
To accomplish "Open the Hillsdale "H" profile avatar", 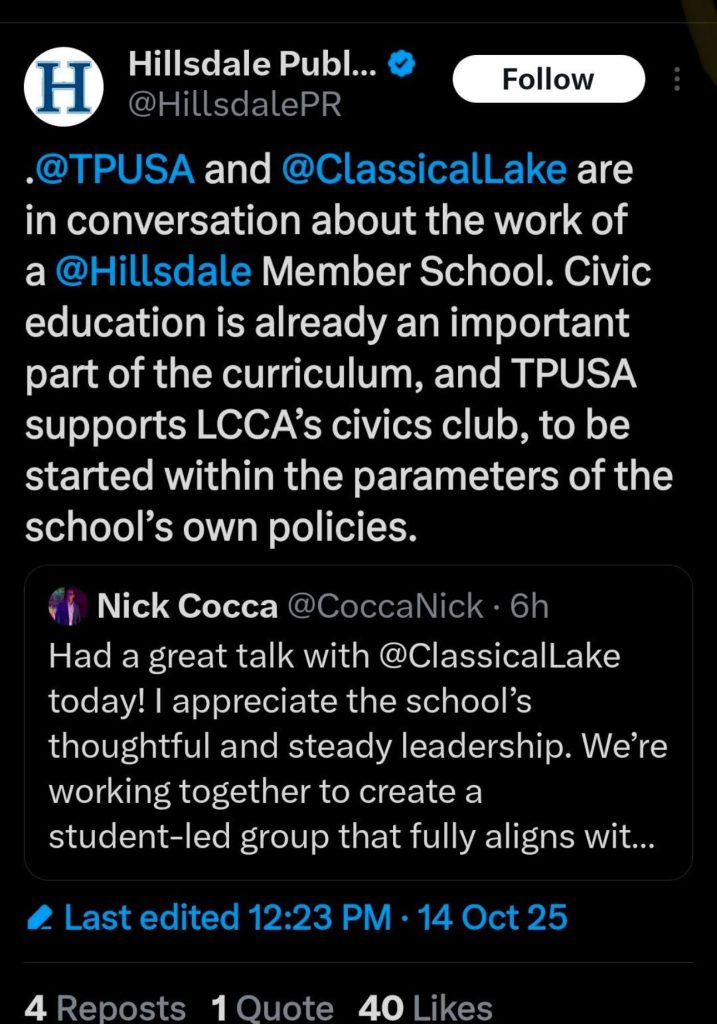I will [65, 90].
